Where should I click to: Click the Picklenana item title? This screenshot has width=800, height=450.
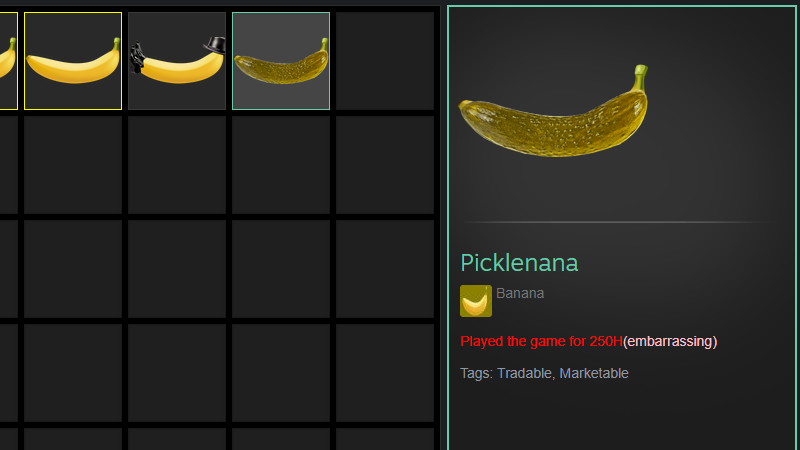(519, 263)
